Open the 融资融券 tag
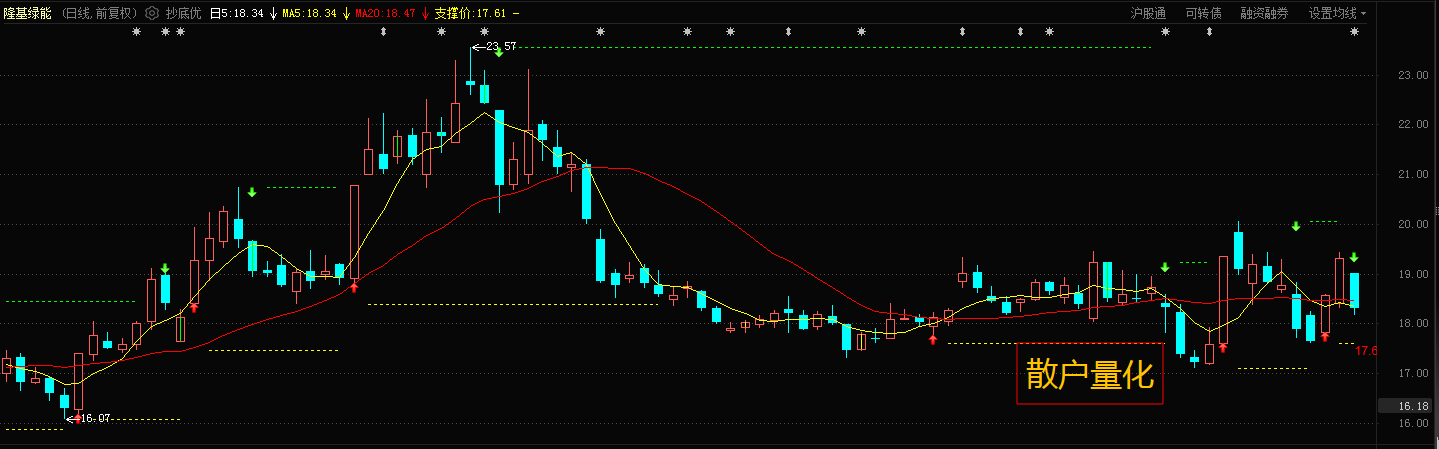Screen dimensions: 1439x449 [x=1264, y=13]
